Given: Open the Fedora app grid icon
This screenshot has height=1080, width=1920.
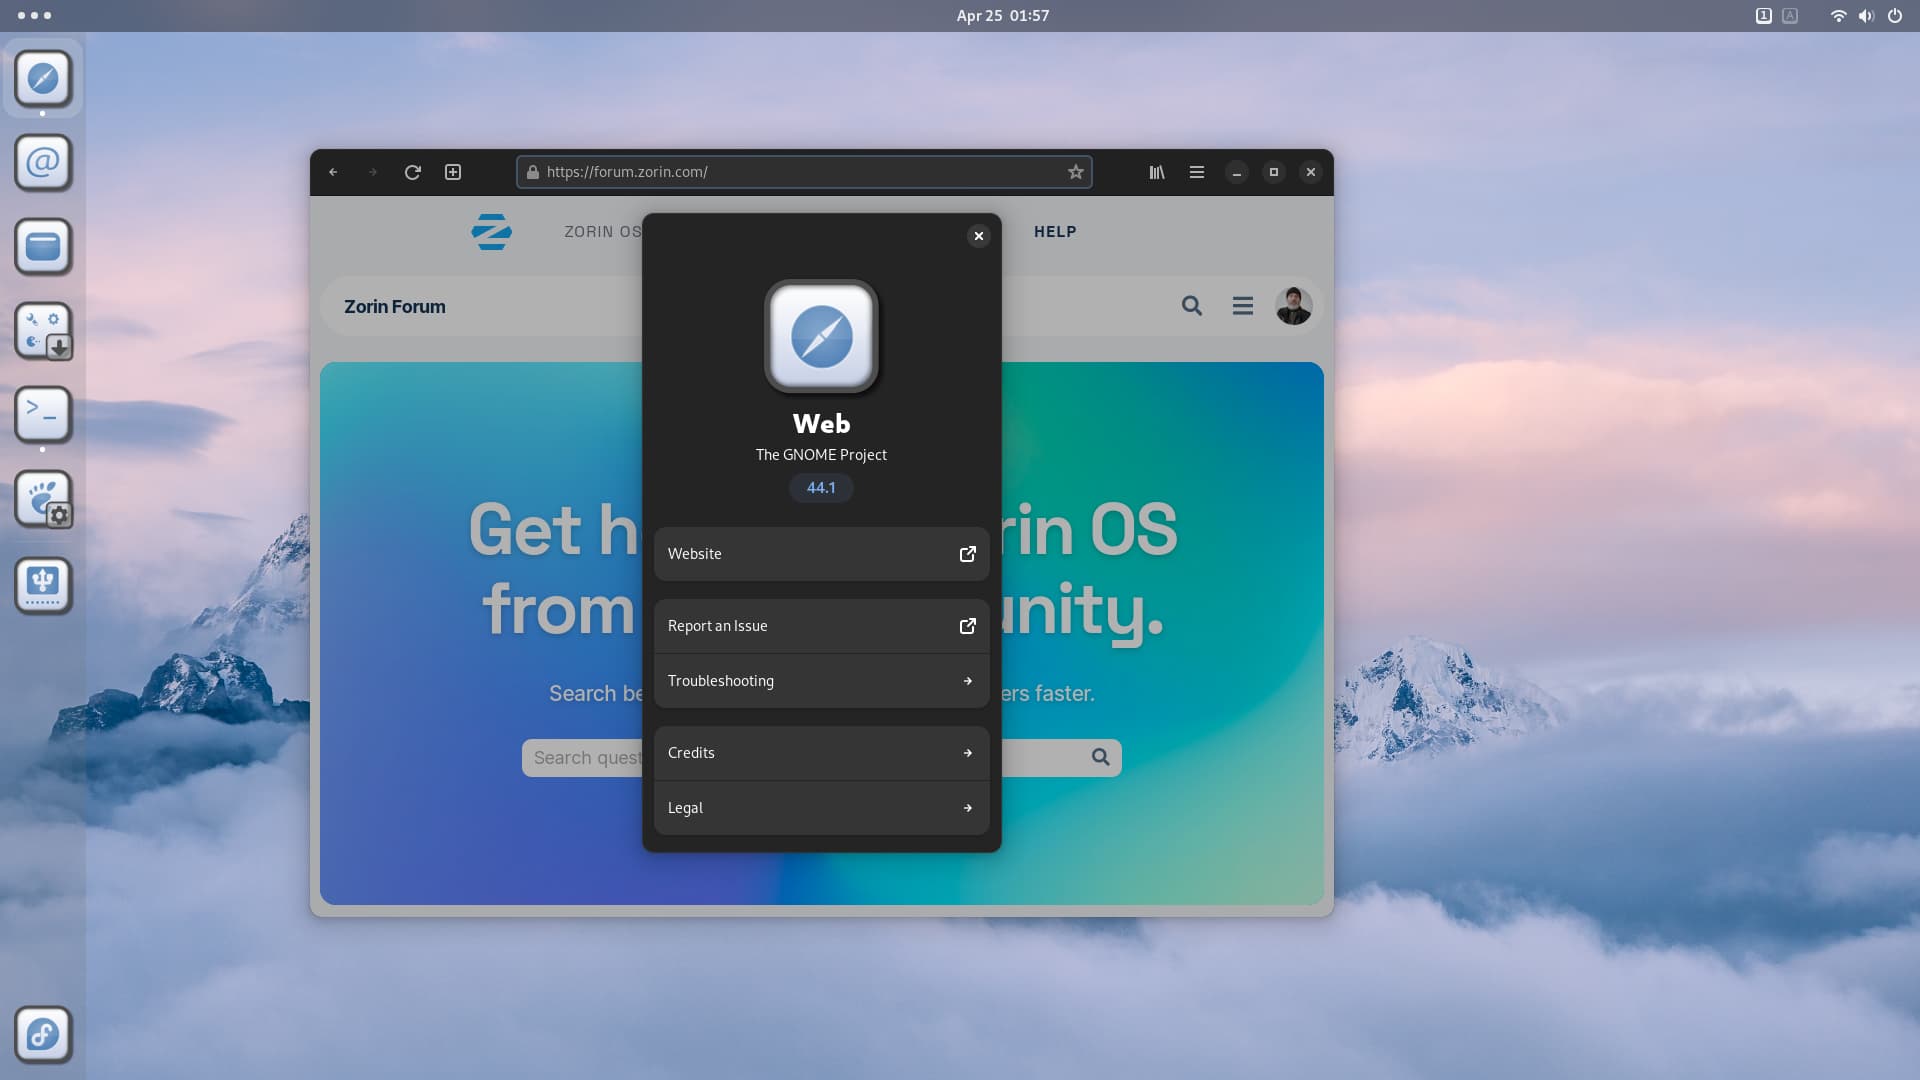Looking at the screenshot, I should [x=43, y=1034].
